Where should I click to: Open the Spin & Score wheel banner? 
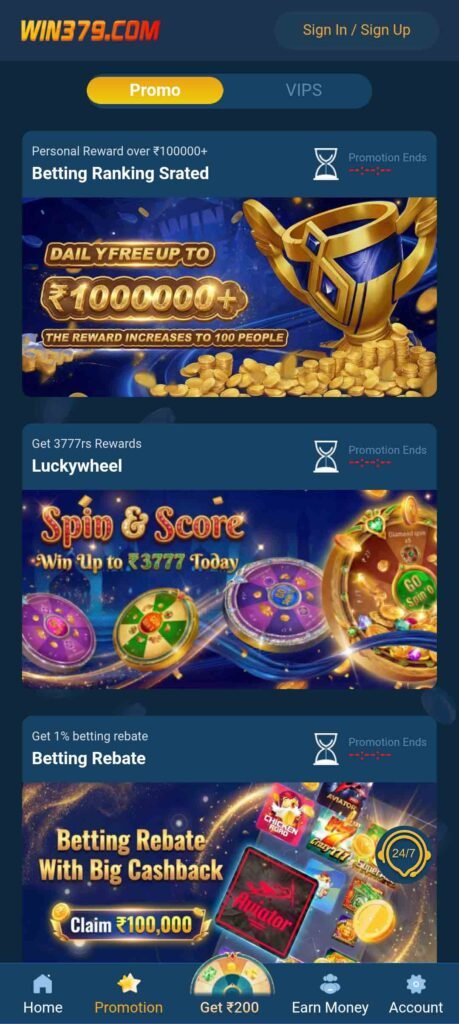click(x=230, y=589)
